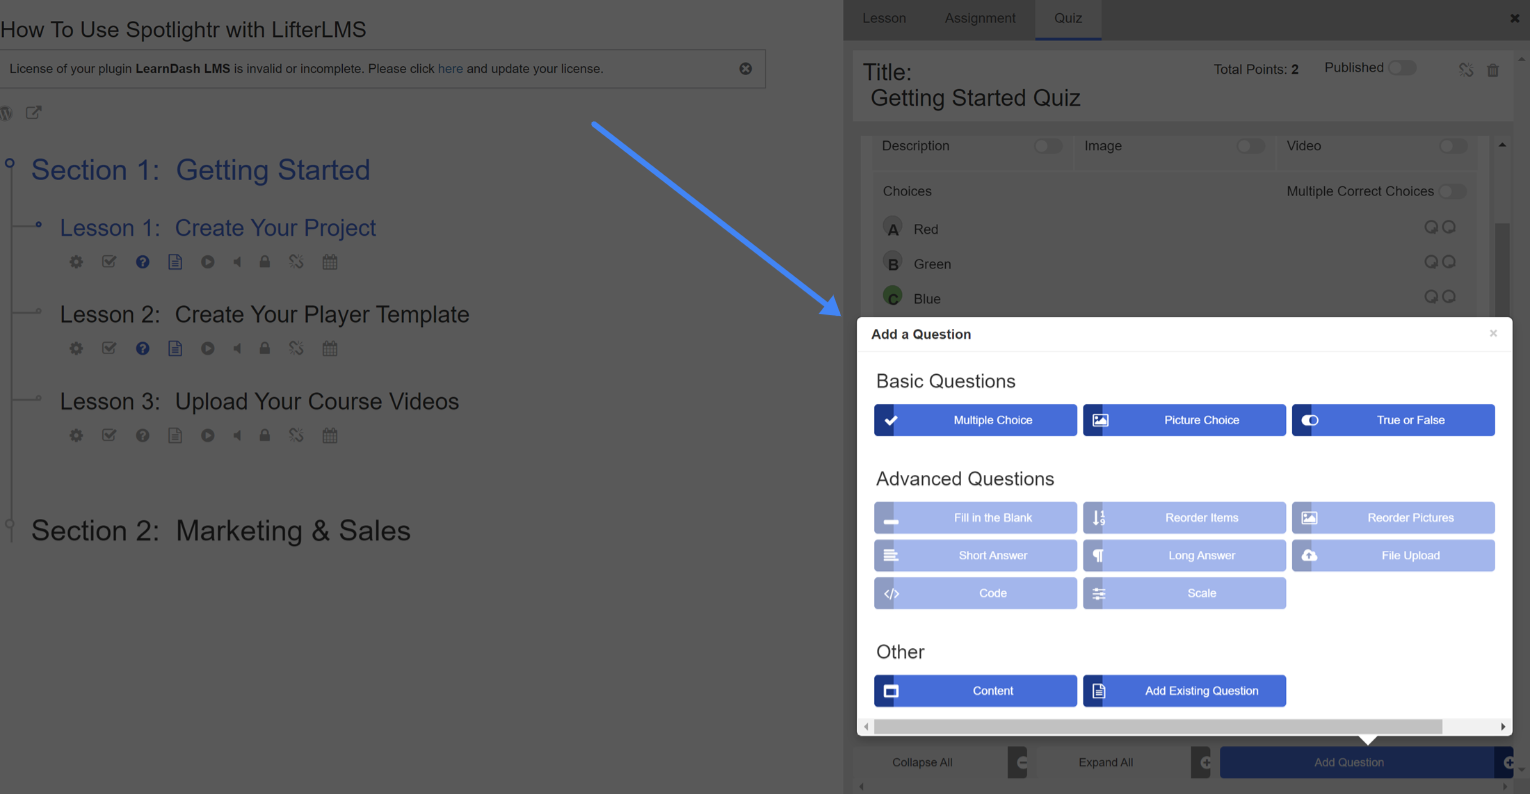Choose the Reorder Items question type

[1184, 518]
